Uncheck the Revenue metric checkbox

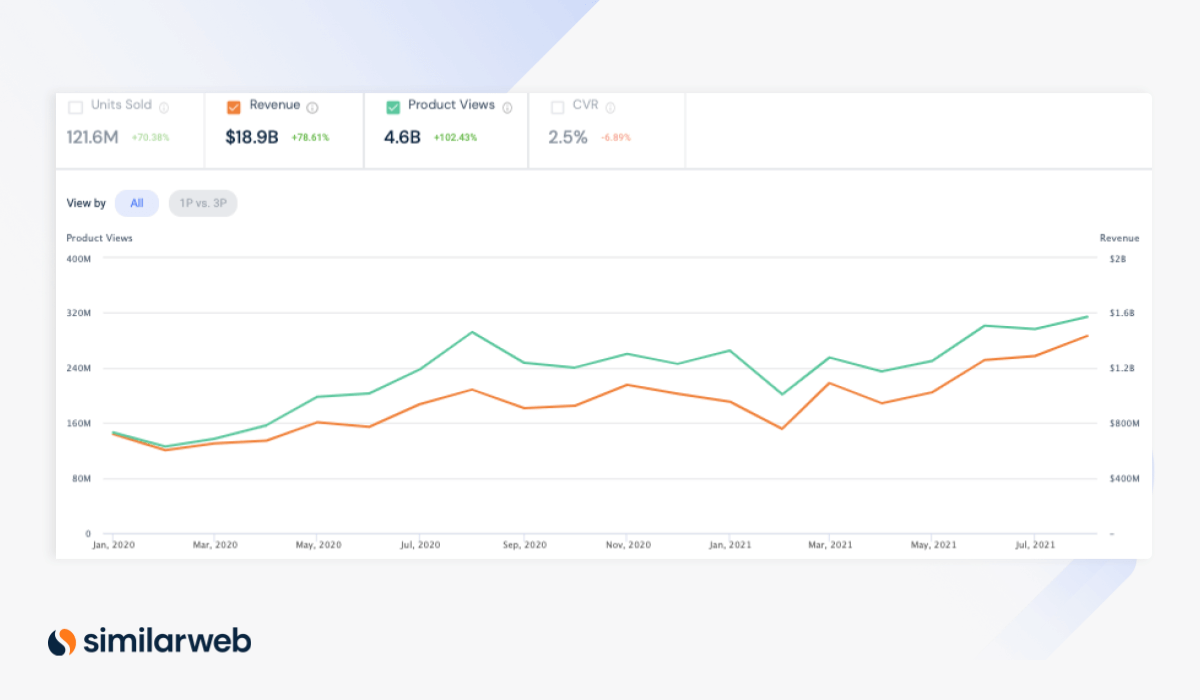pyautogui.click(x=233, y=105)
